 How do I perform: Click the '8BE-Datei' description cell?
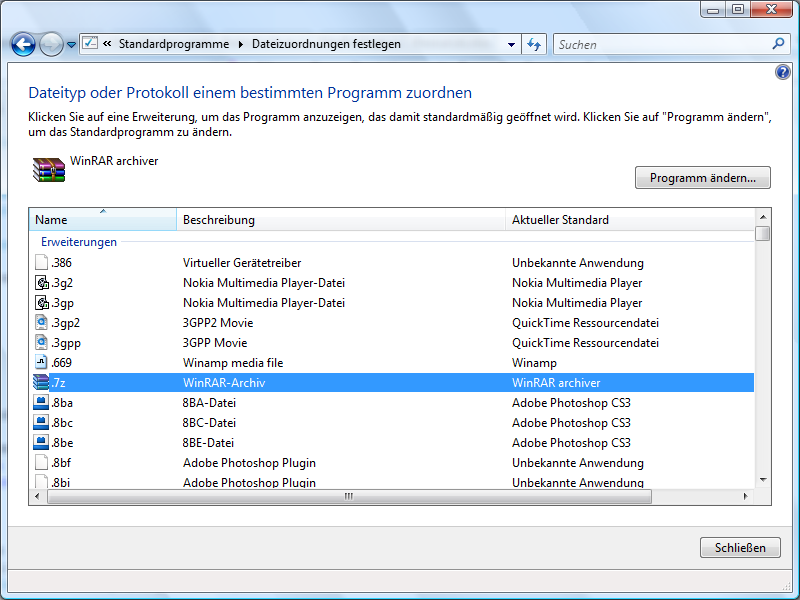(x=208, y=443)
